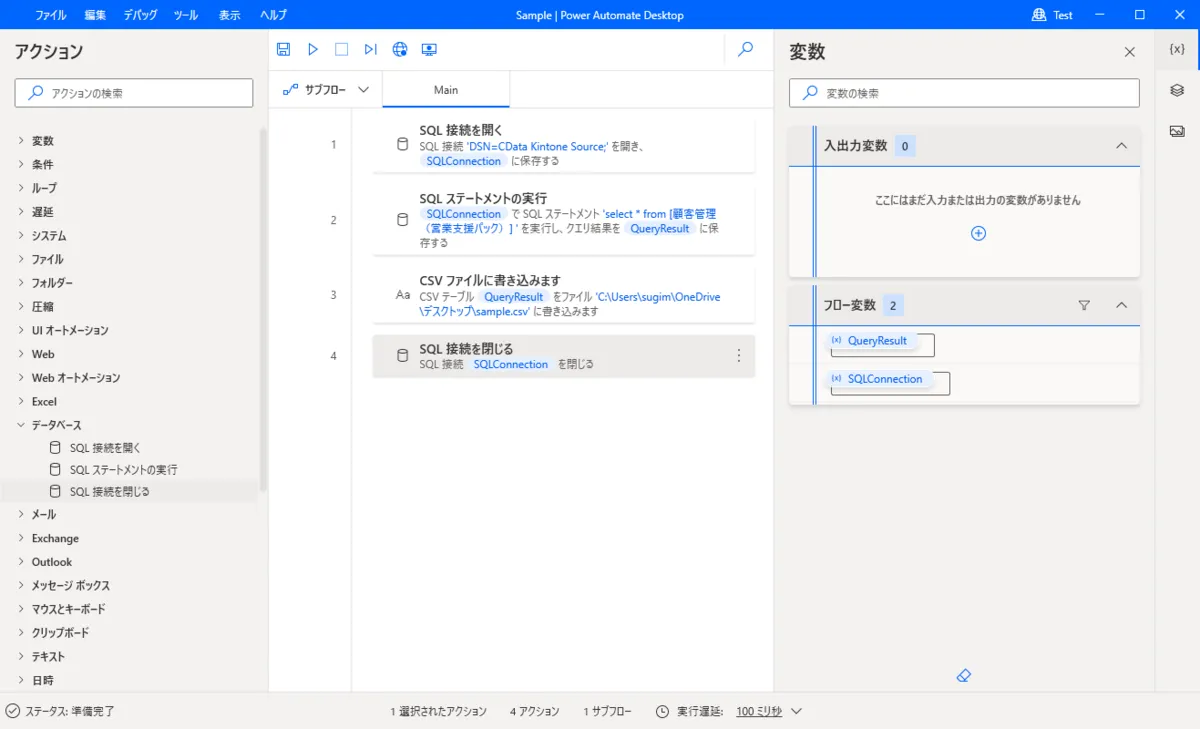This screenshot has width=1200, height=729.
Task: Run the flow
Action: pyautogui.click(x=312, y=48)
